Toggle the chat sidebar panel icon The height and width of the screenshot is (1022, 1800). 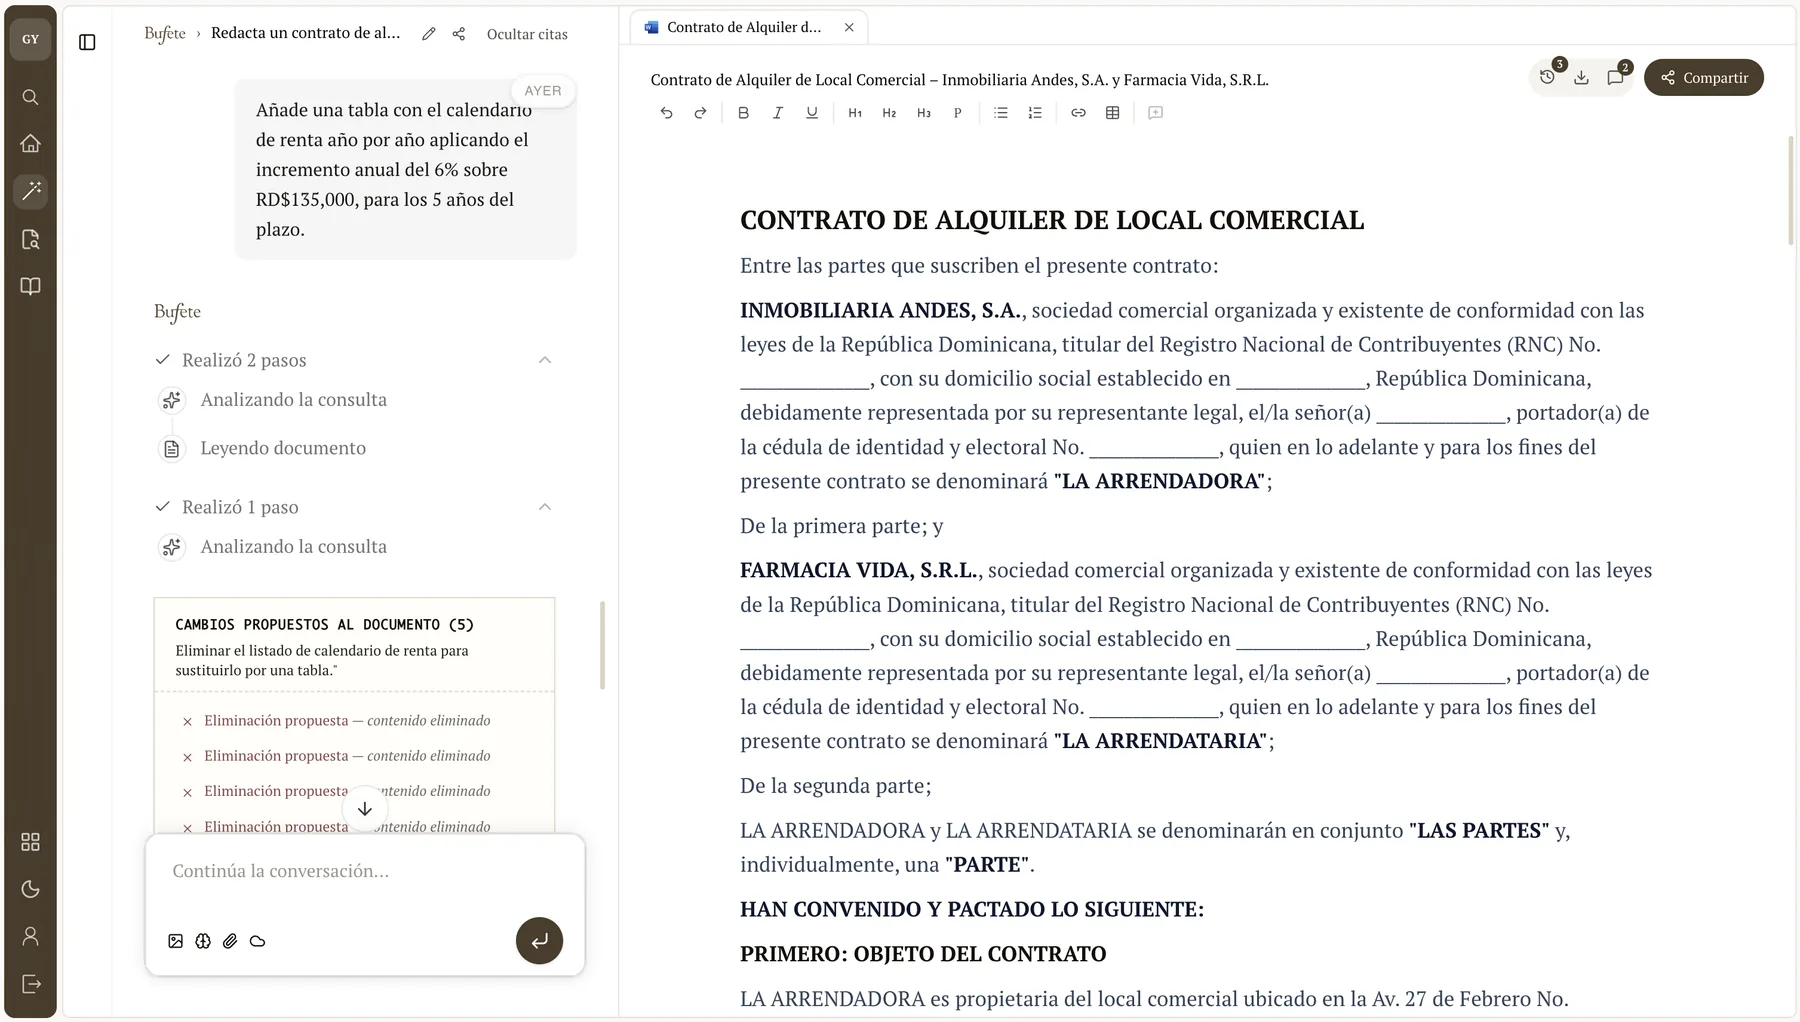pyautogui.click(x=87, y=42)
